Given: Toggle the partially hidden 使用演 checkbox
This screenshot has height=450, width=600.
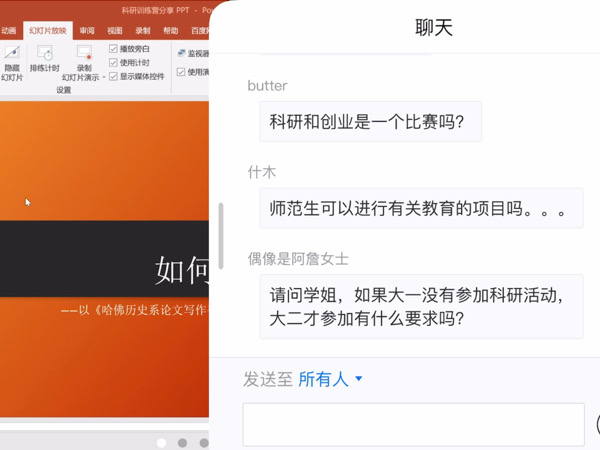Looking at the screenshot, I should click(181, 72).
